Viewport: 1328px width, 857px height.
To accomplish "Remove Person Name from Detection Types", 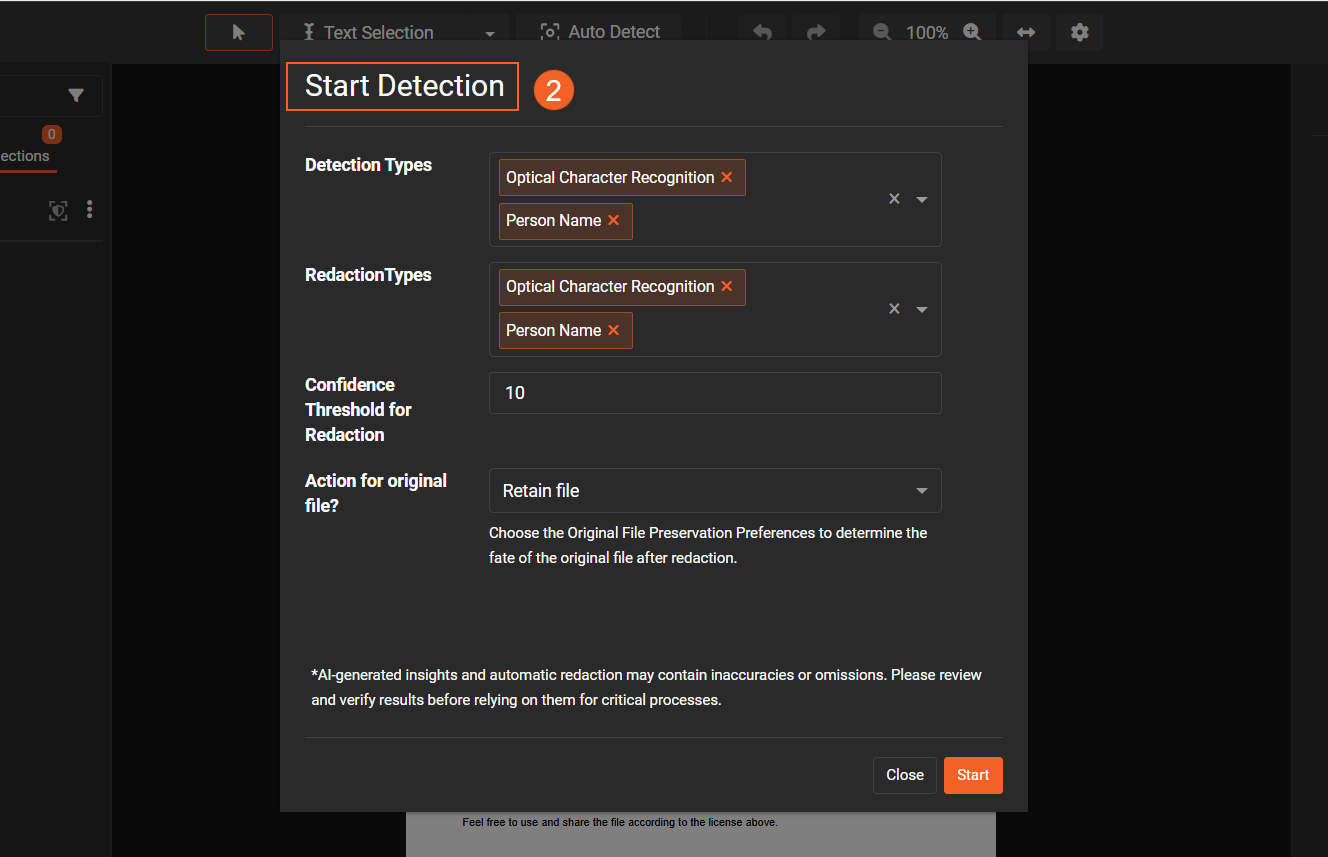I will [614, 221].
